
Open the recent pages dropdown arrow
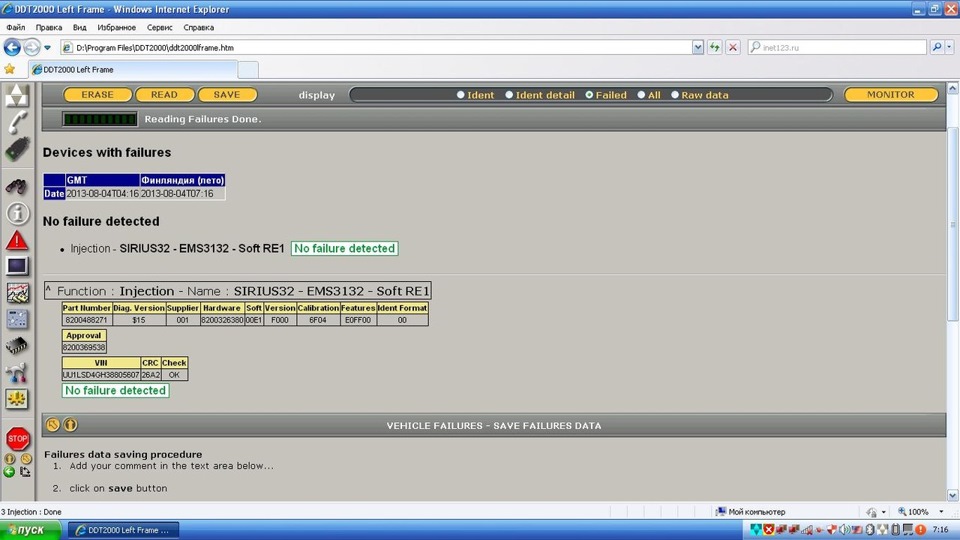(x=47, y=47)
